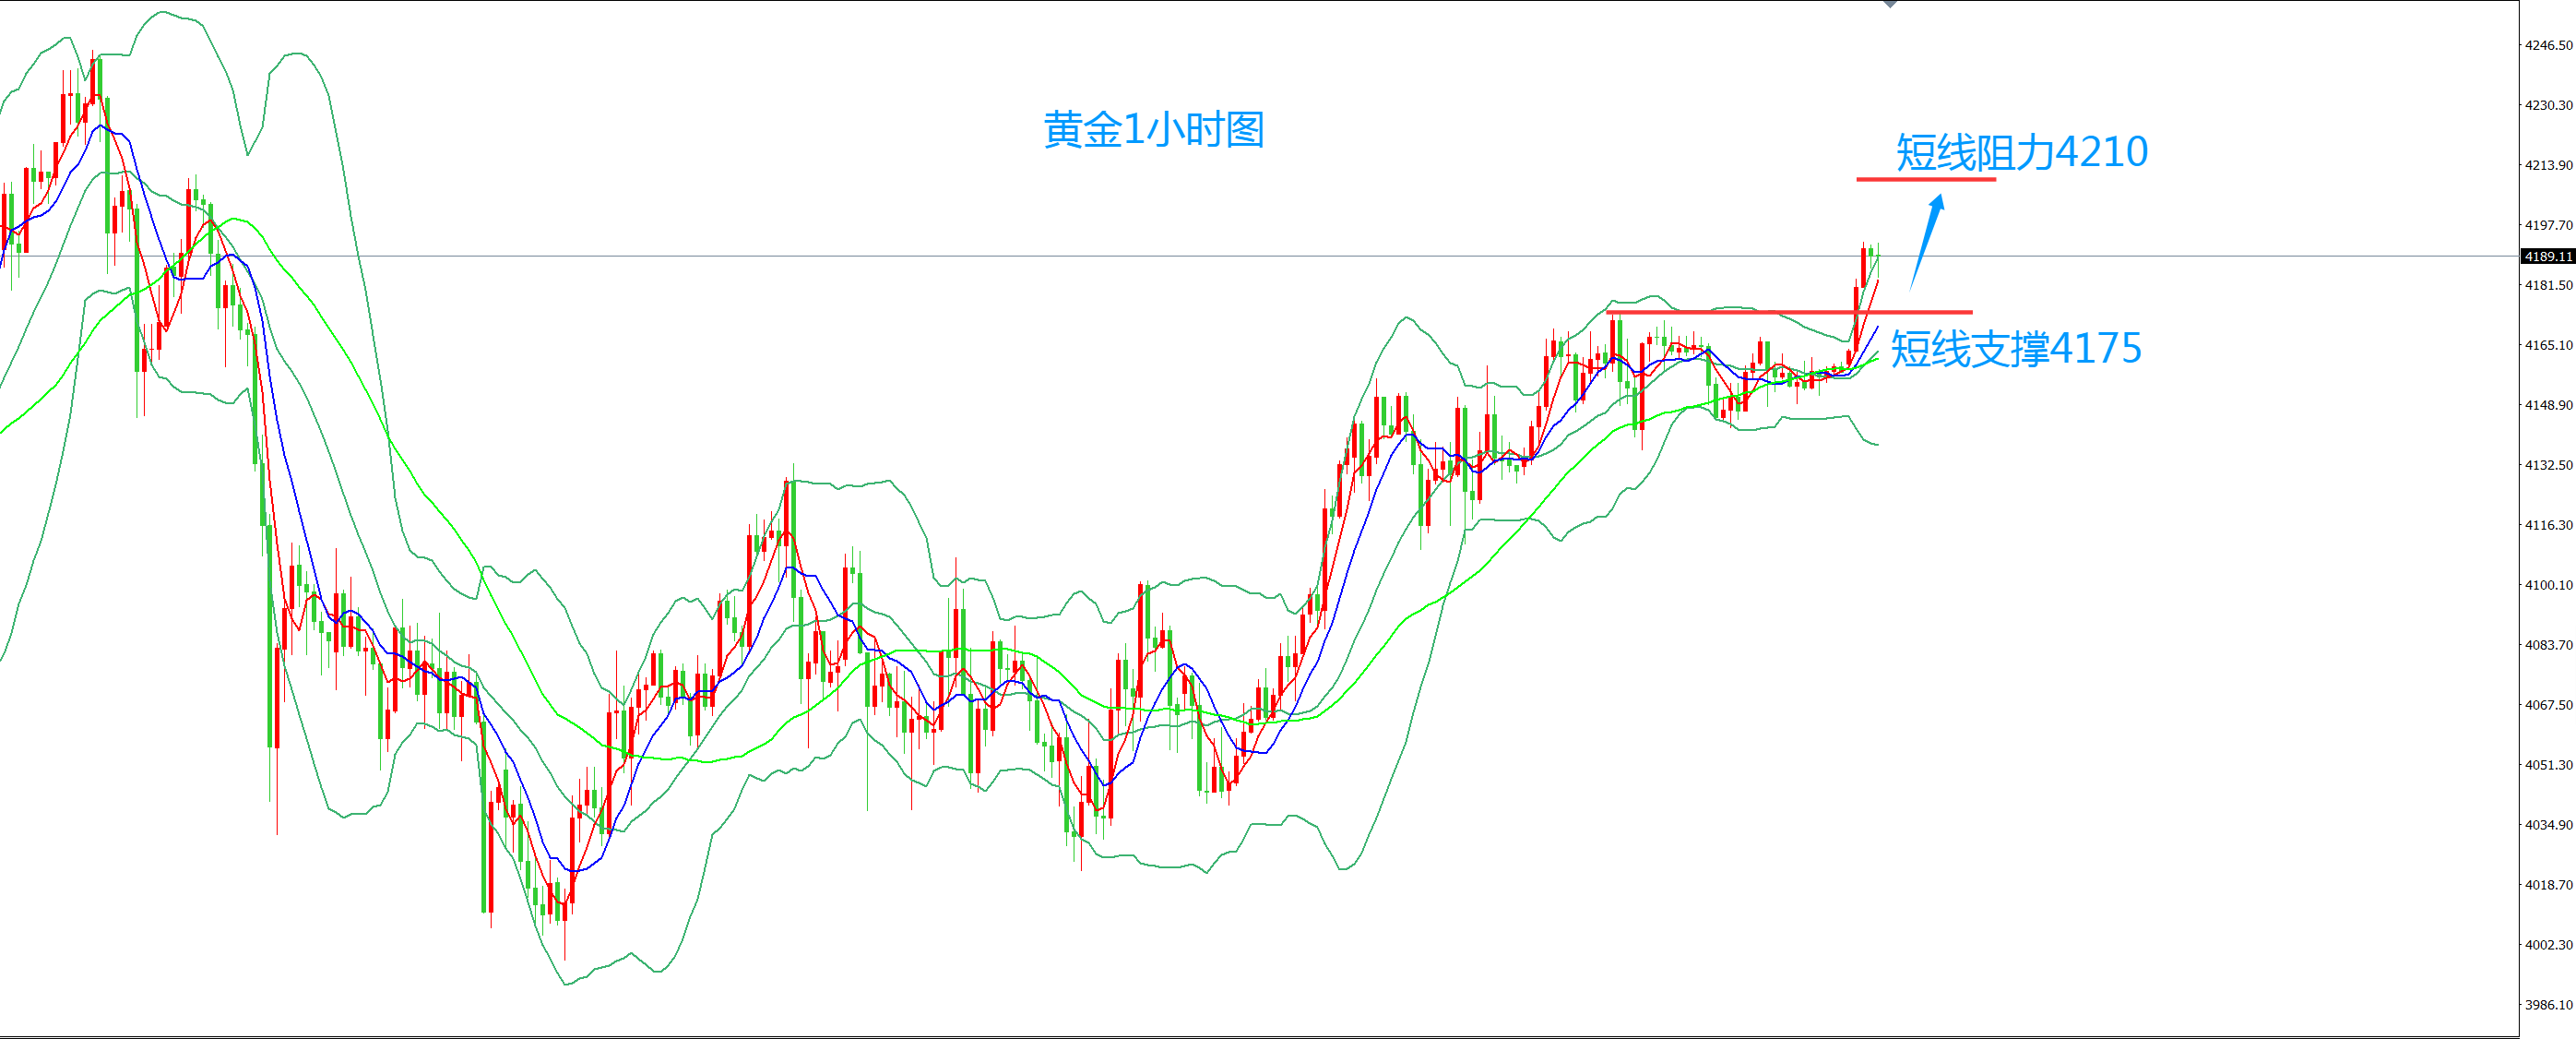Click the 4116.30 price axis label
Image resolution: width=2576 pixels, height=1039 pixels.
click(x=2548, y=525)
